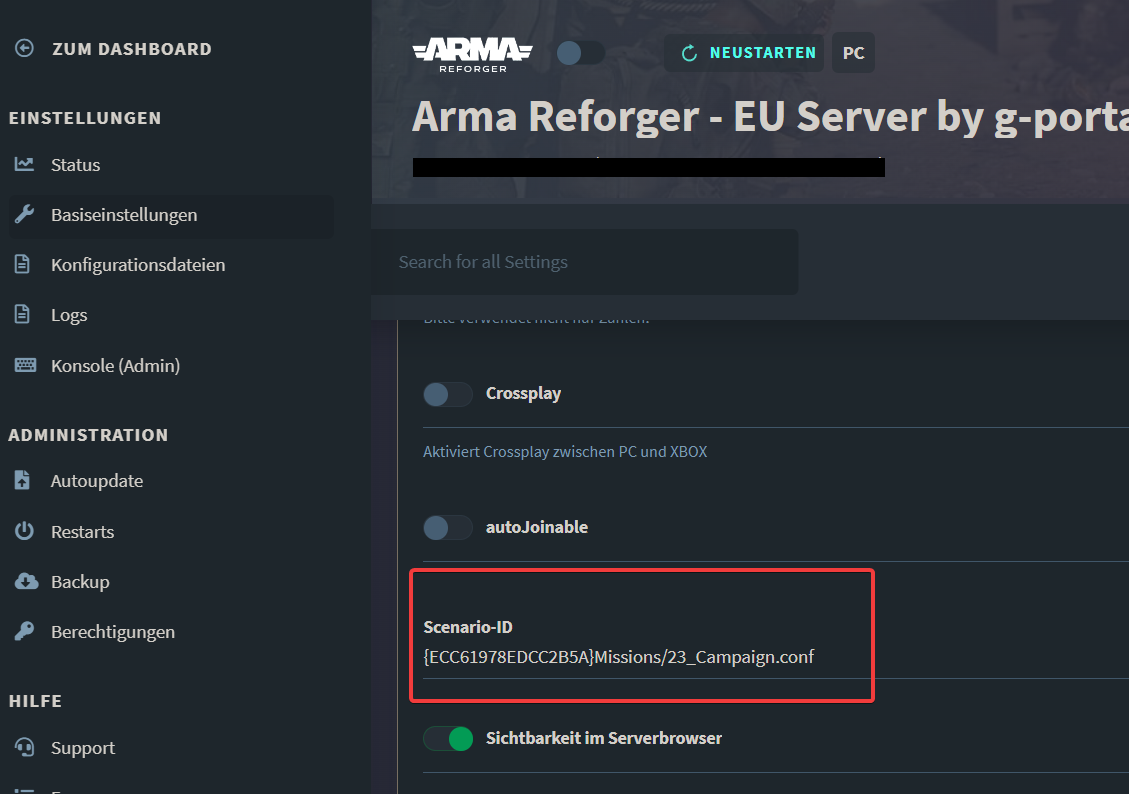Disable Sichtbarkeit im Serverbrowser
1129x794 pixels.
click(x=447, y=738)
